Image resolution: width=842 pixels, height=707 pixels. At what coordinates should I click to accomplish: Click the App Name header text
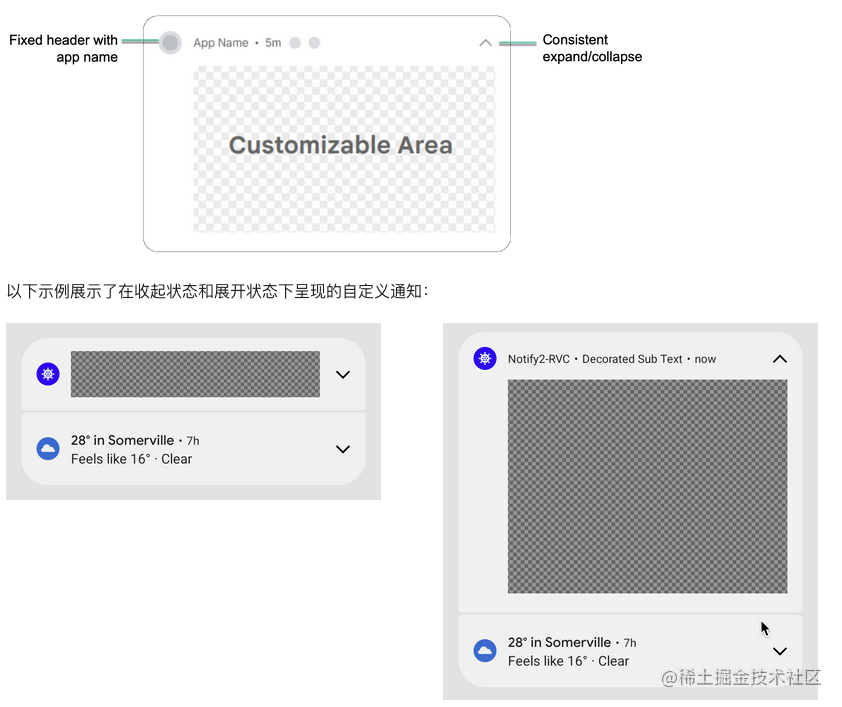tap(221, 43)
